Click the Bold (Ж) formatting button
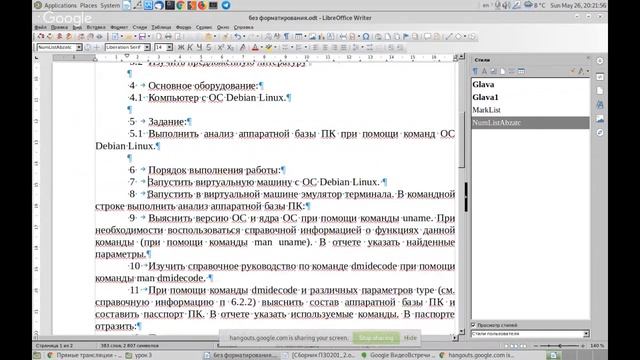 (x=181, y=47)
